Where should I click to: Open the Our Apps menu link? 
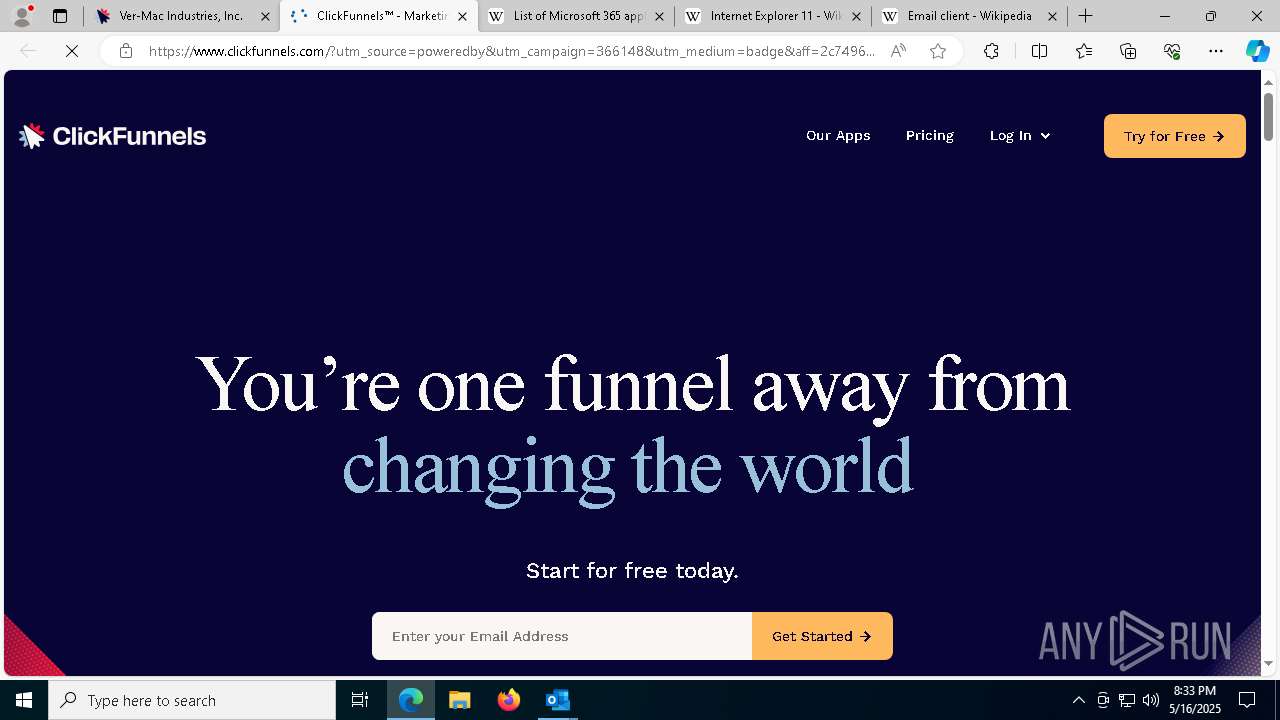(838, 135)
